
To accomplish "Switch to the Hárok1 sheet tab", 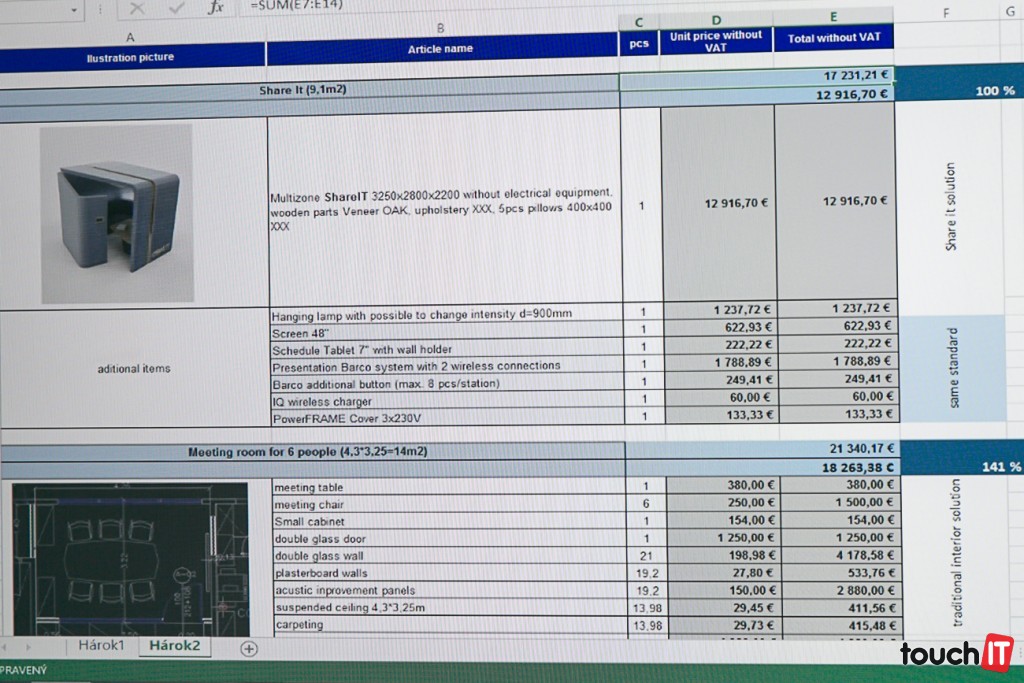I will pyautogui.click(x=101, y=645).
